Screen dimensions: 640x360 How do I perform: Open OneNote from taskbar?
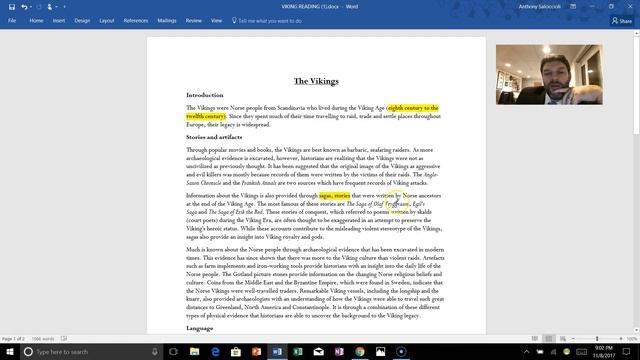coord(339,351)
